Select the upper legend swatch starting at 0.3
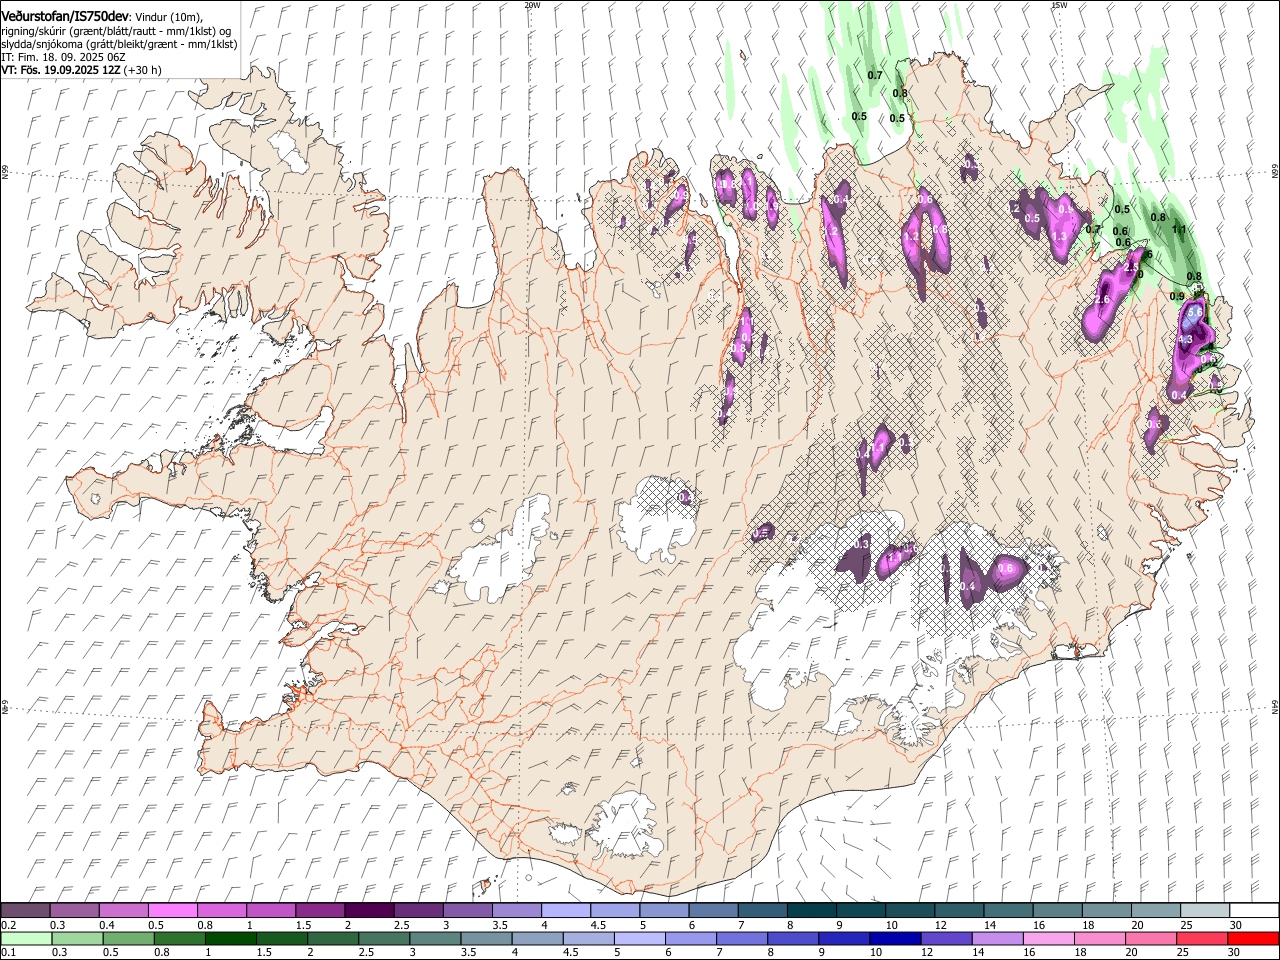 [x=74, y=910]
